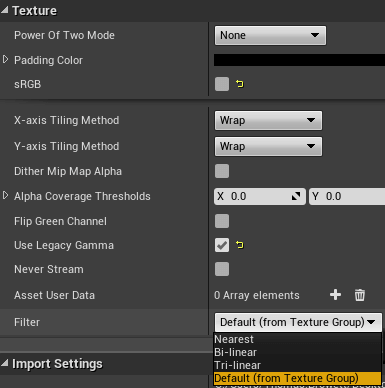Choose Nearest filter option
385x388 pixels.
click(297, 339)
